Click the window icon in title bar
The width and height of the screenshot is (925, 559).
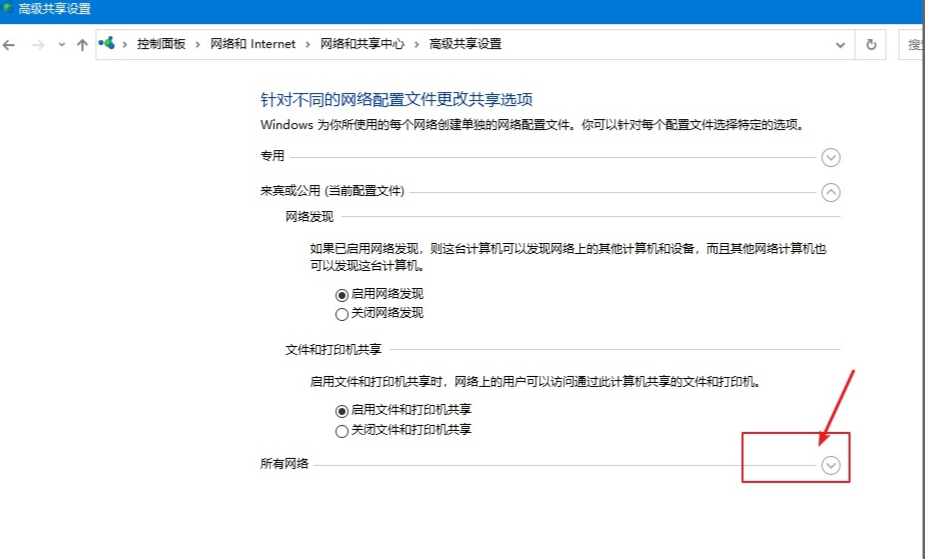point(9,9)
